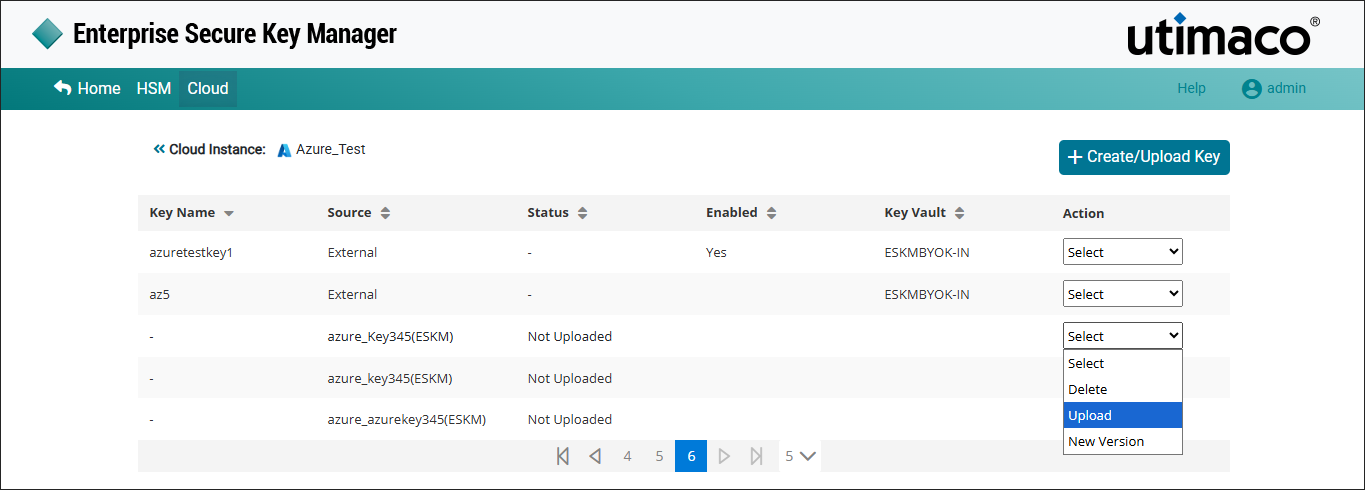This screenshot has height=490, width=1365.
Task: Click the Home back-arrow icon
Action: (x=62, y=88)
